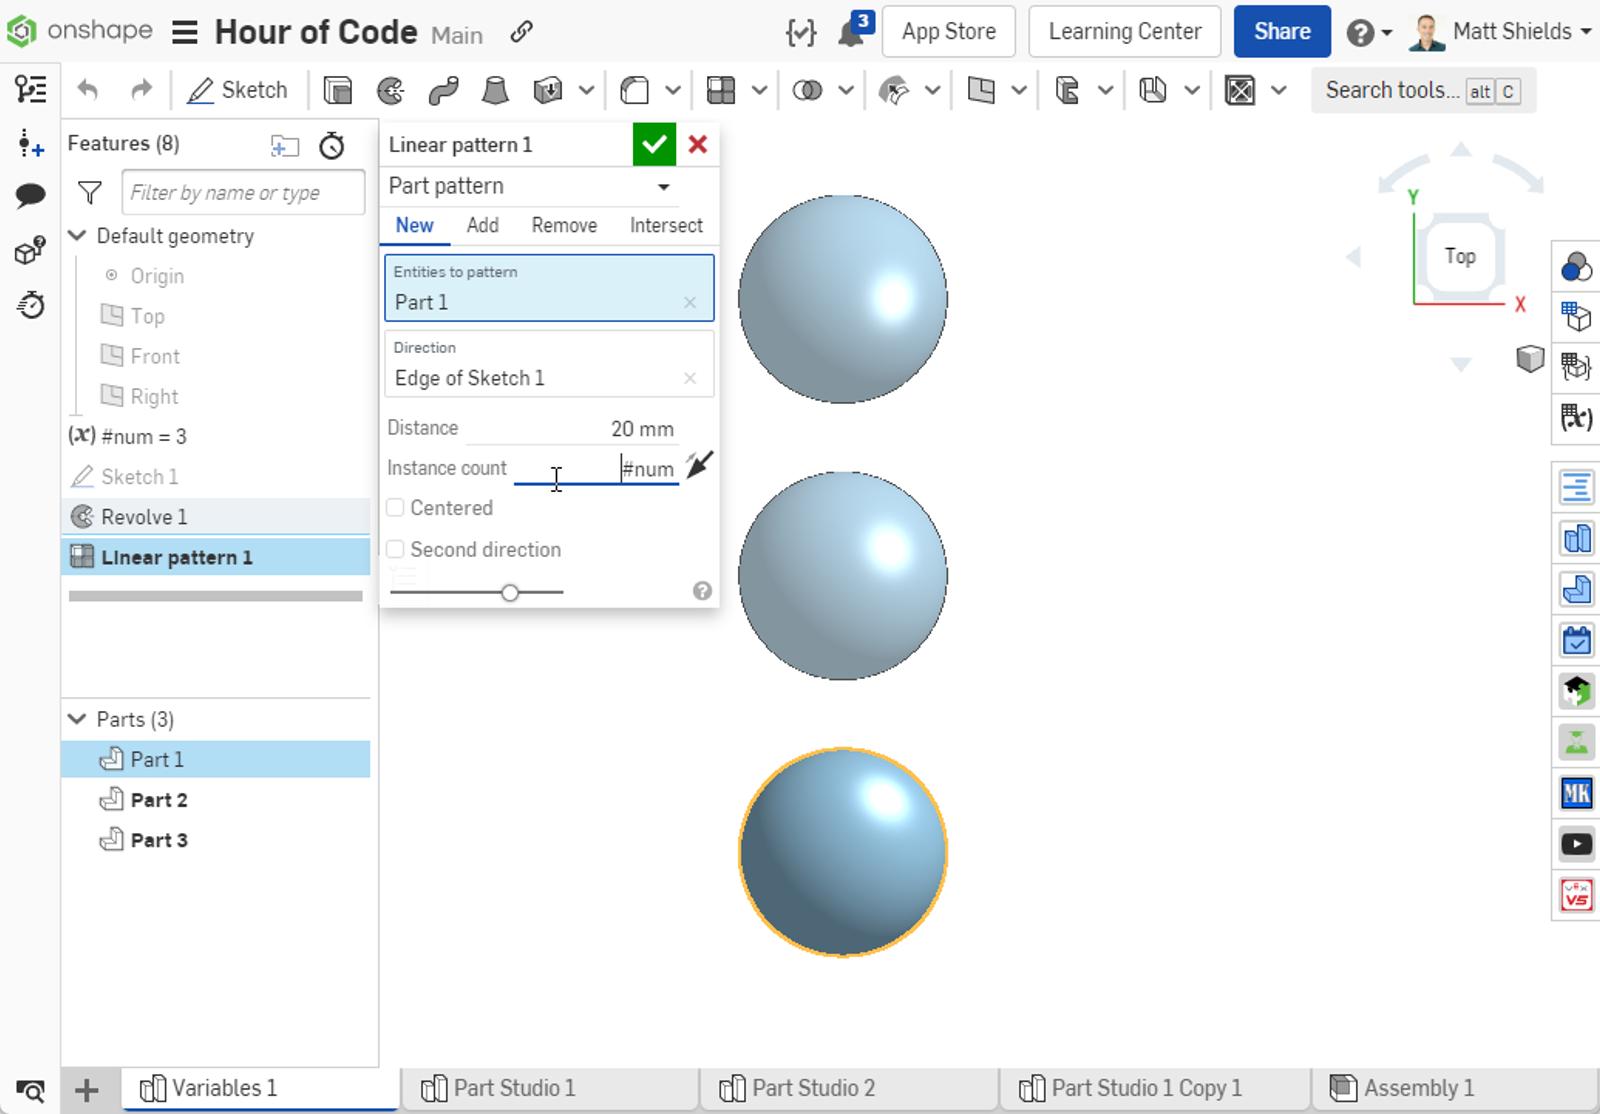Click the Undo arrow icon

(88, 90)
